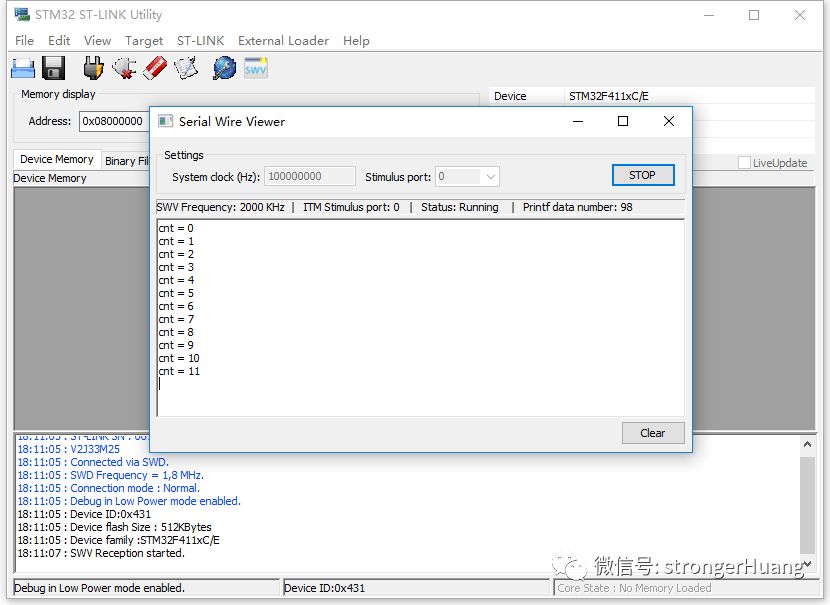The height and width of the screenshot is (605, 830).
Task: Open the SWV viewer toolbar icon
Action: (x=256, y=68)
